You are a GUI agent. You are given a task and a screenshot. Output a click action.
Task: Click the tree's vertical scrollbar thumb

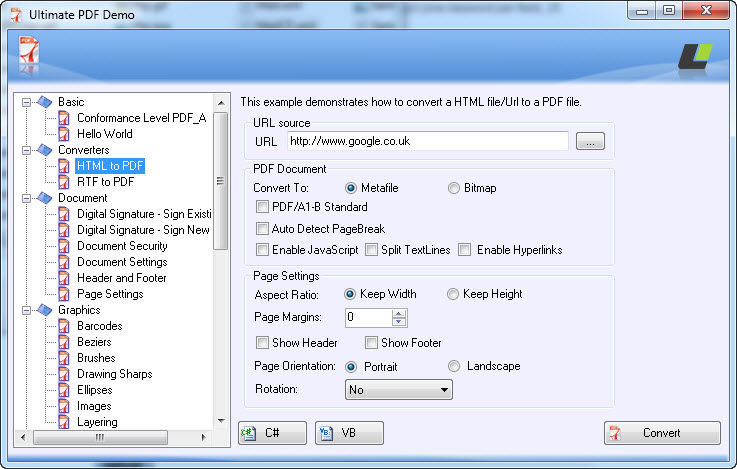(x=220, y=181)
